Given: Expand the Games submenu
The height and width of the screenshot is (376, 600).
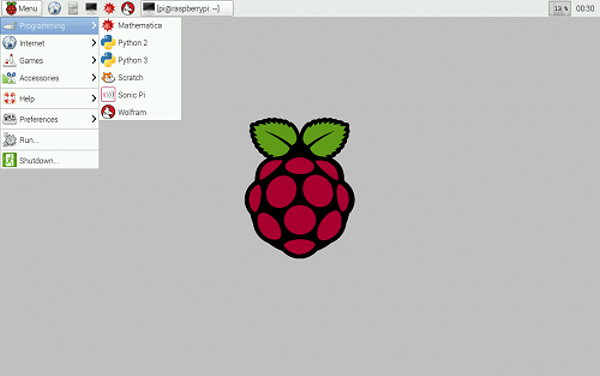Looking at the screenshot, I should (49, 60).
